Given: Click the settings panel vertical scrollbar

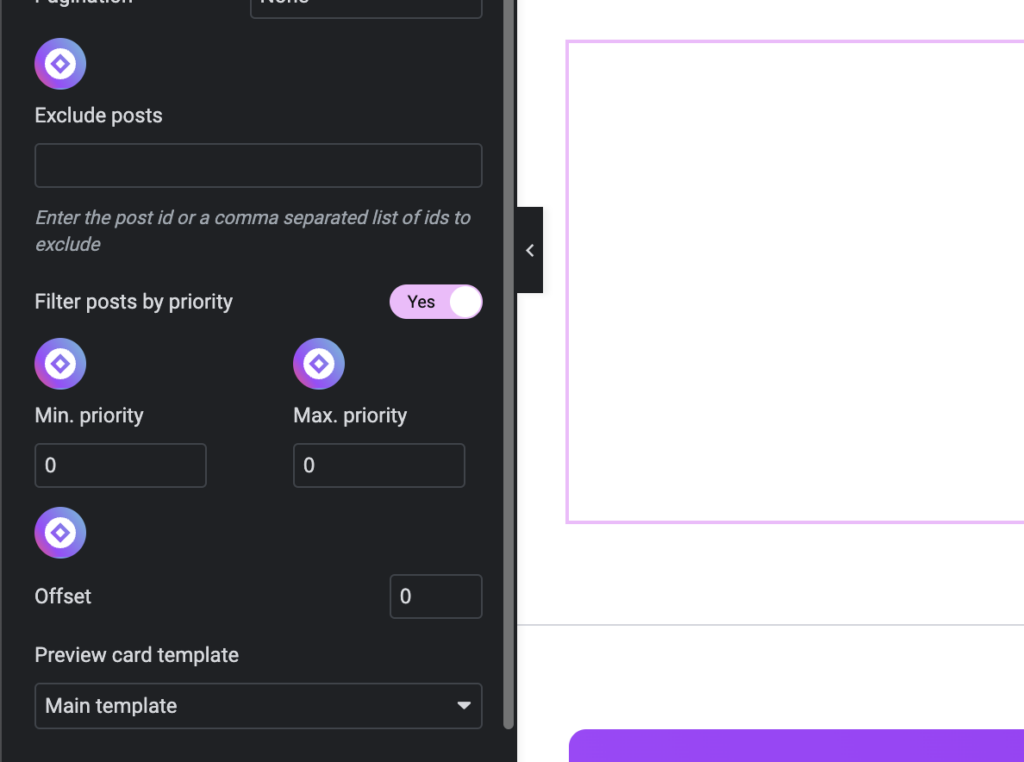Looking at the screenshot, I should pyautogui.click(x=508, y=360).
